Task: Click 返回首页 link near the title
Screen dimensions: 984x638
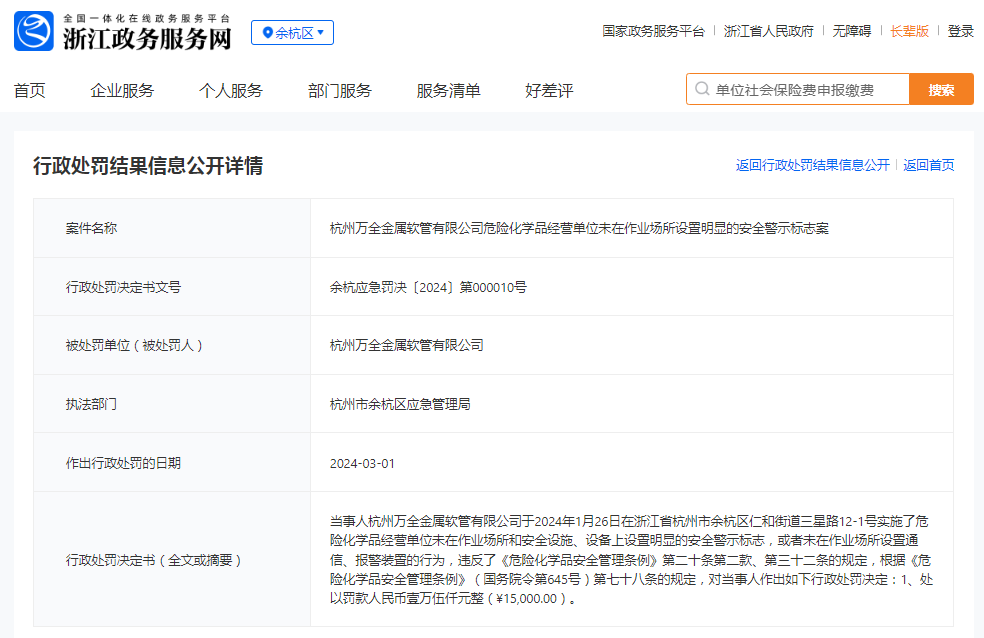Action: point(929,165)
